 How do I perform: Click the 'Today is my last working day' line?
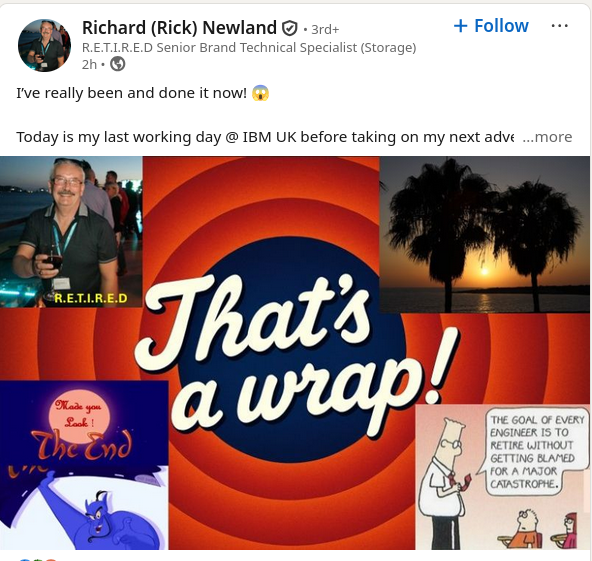[265, 137]
